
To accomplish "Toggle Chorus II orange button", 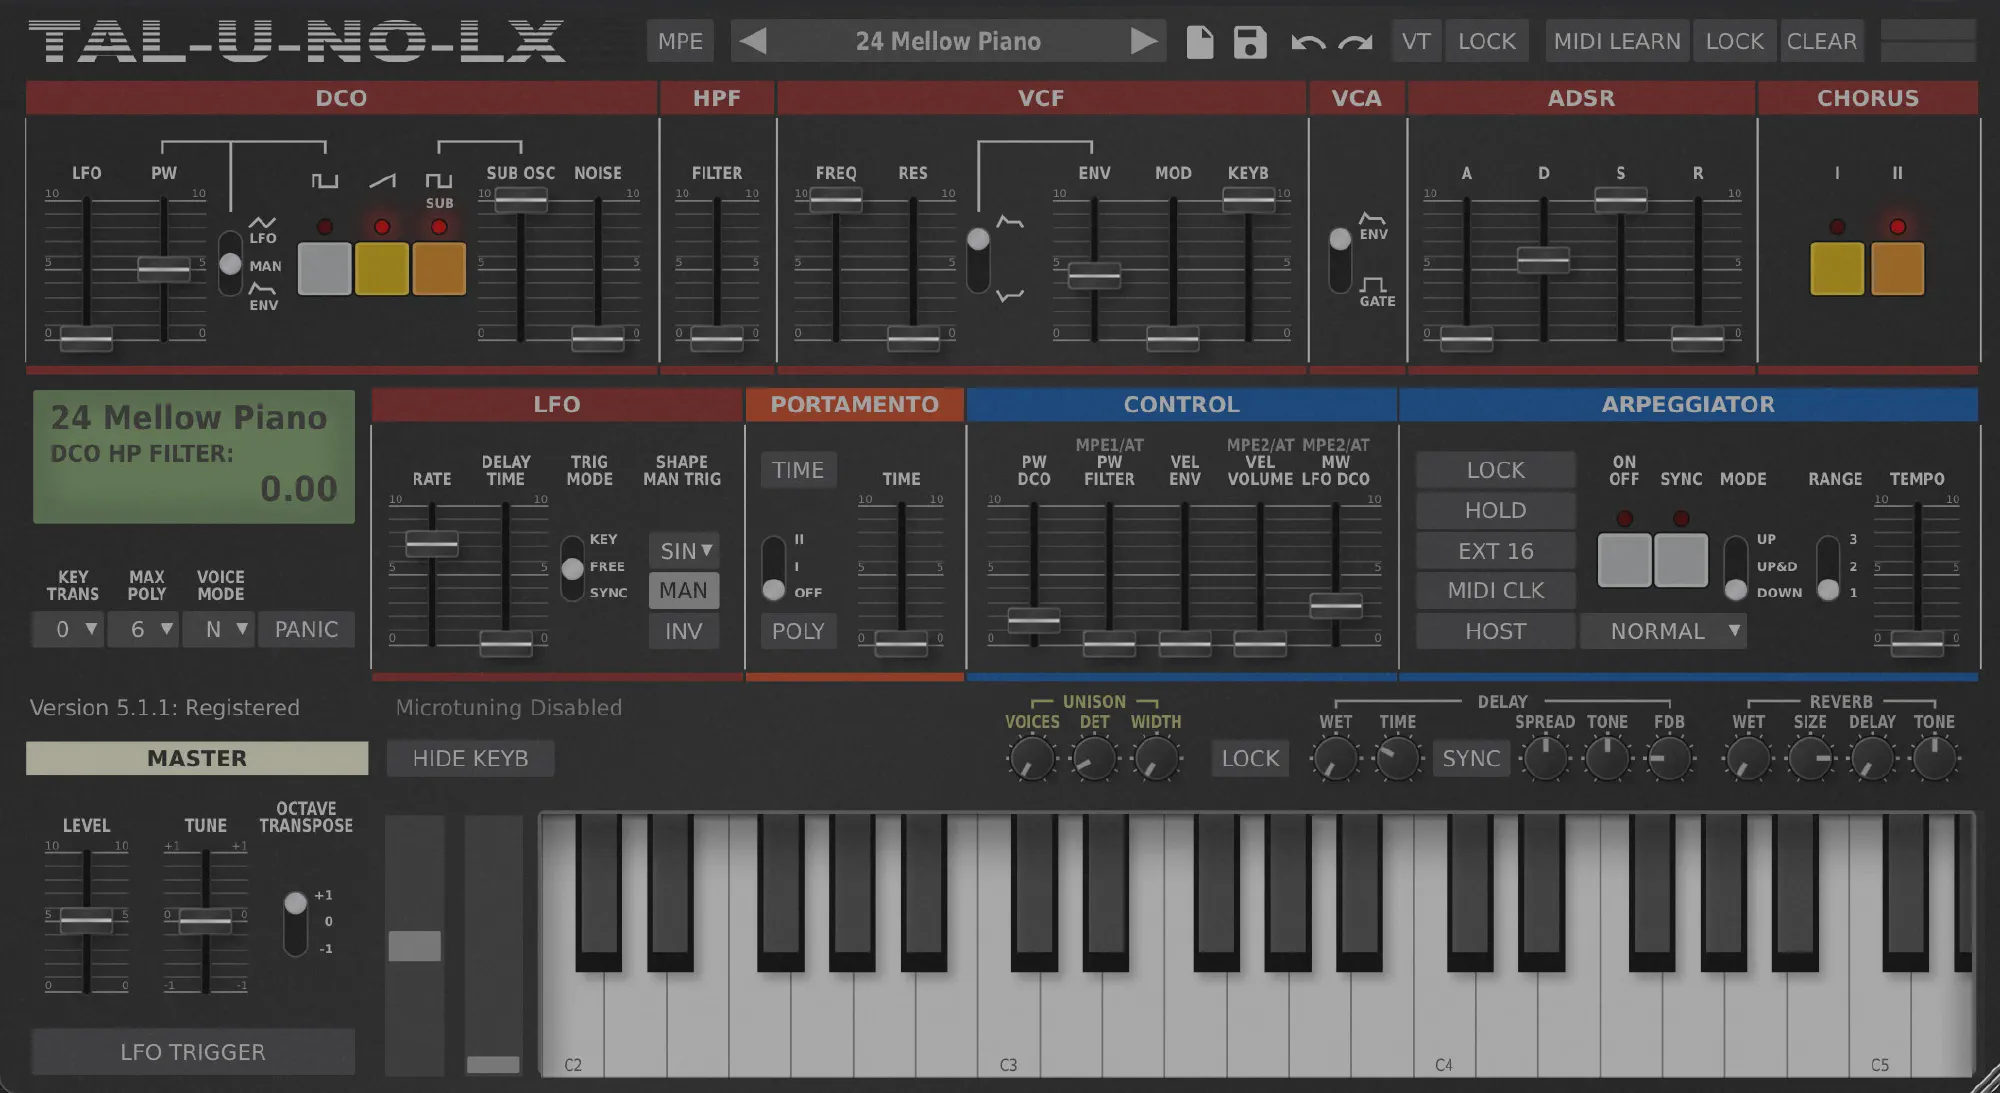I will (x=1897, y=268).
